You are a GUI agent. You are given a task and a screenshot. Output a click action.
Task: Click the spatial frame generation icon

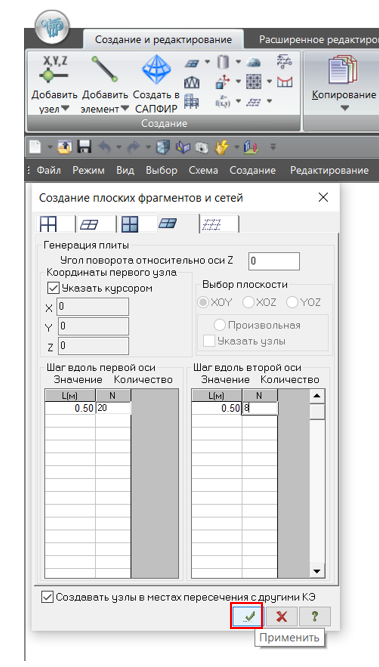tap(192, 101)
